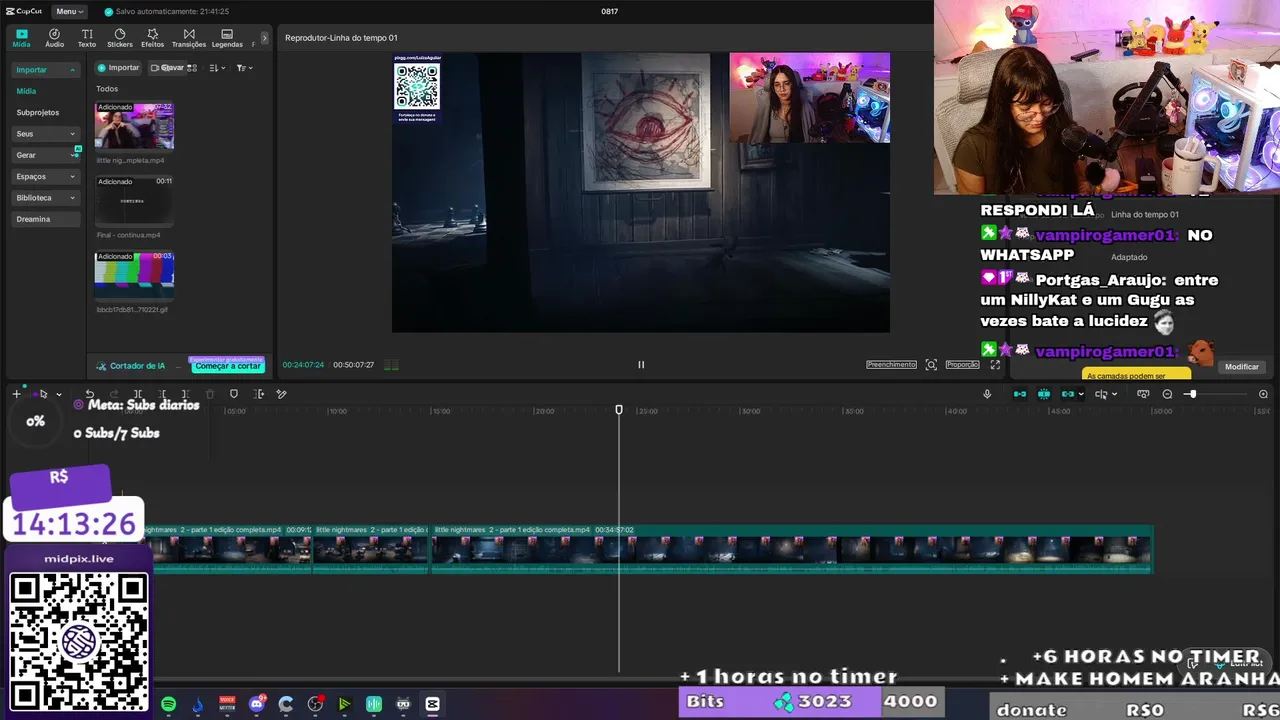Open the cursor tool mode dropdown
This screenshot has width=1280, height=720.
pos(58,395)
